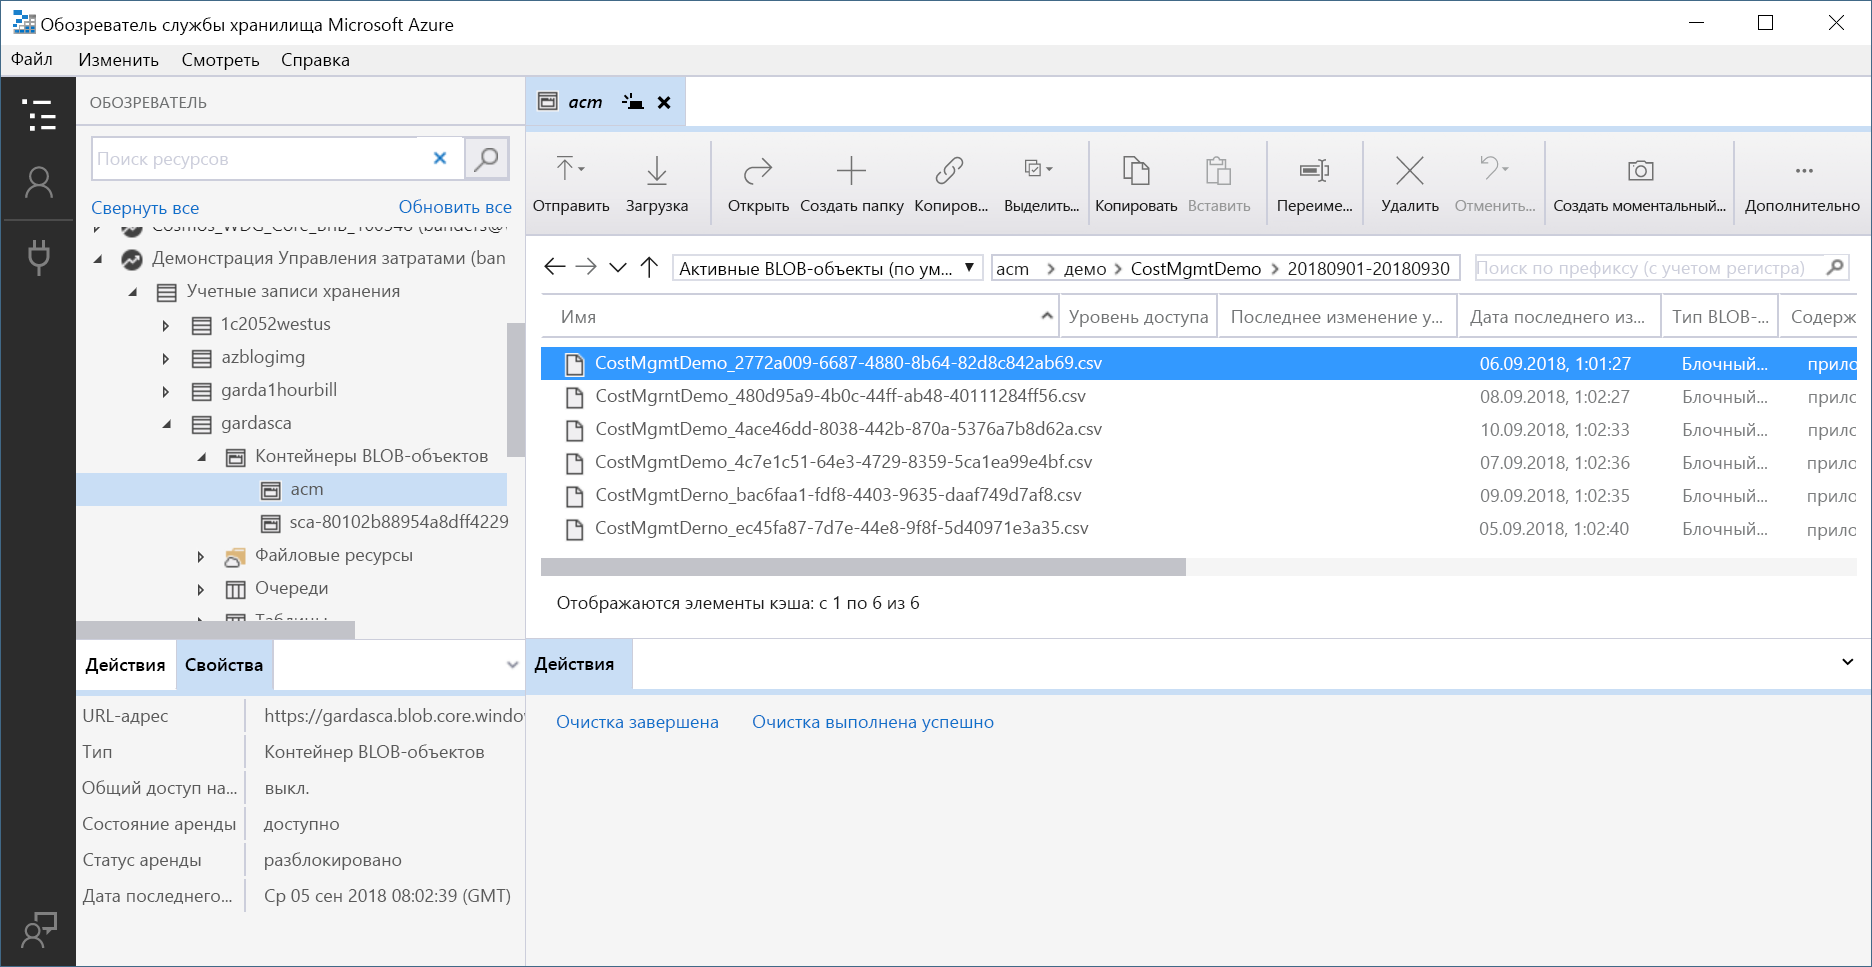Click the prefix search input field
Screen dimensions: 1872x967
[1648, 268]
